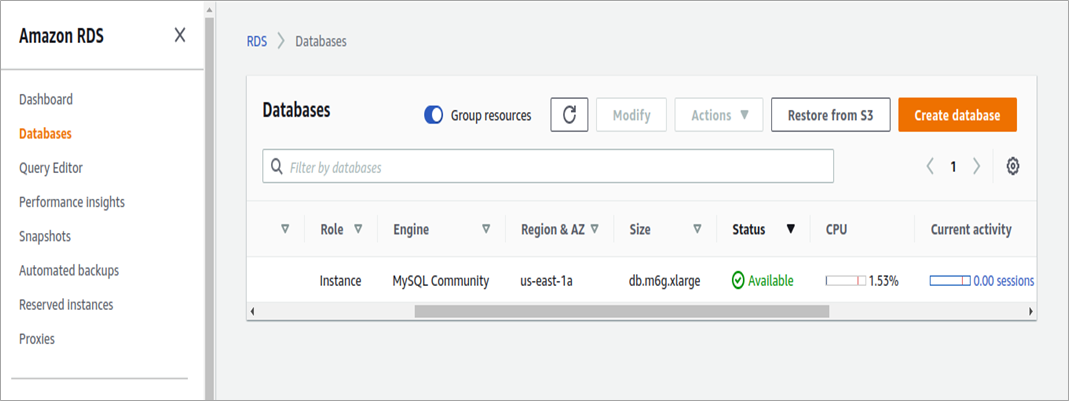Viewport: 1069px width, 401px height.
Task: Click the Available status text
Action: click(770, 280)
